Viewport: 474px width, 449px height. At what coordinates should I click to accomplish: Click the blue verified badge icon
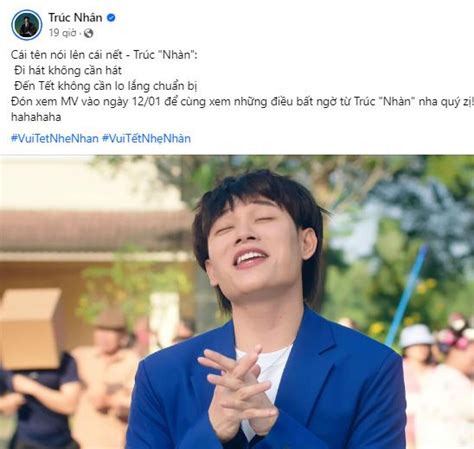(111, 18)
